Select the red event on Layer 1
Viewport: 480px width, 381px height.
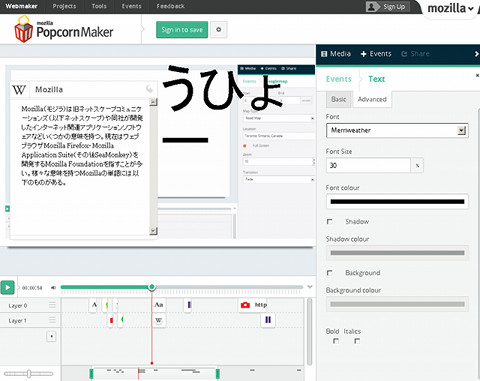111,320
